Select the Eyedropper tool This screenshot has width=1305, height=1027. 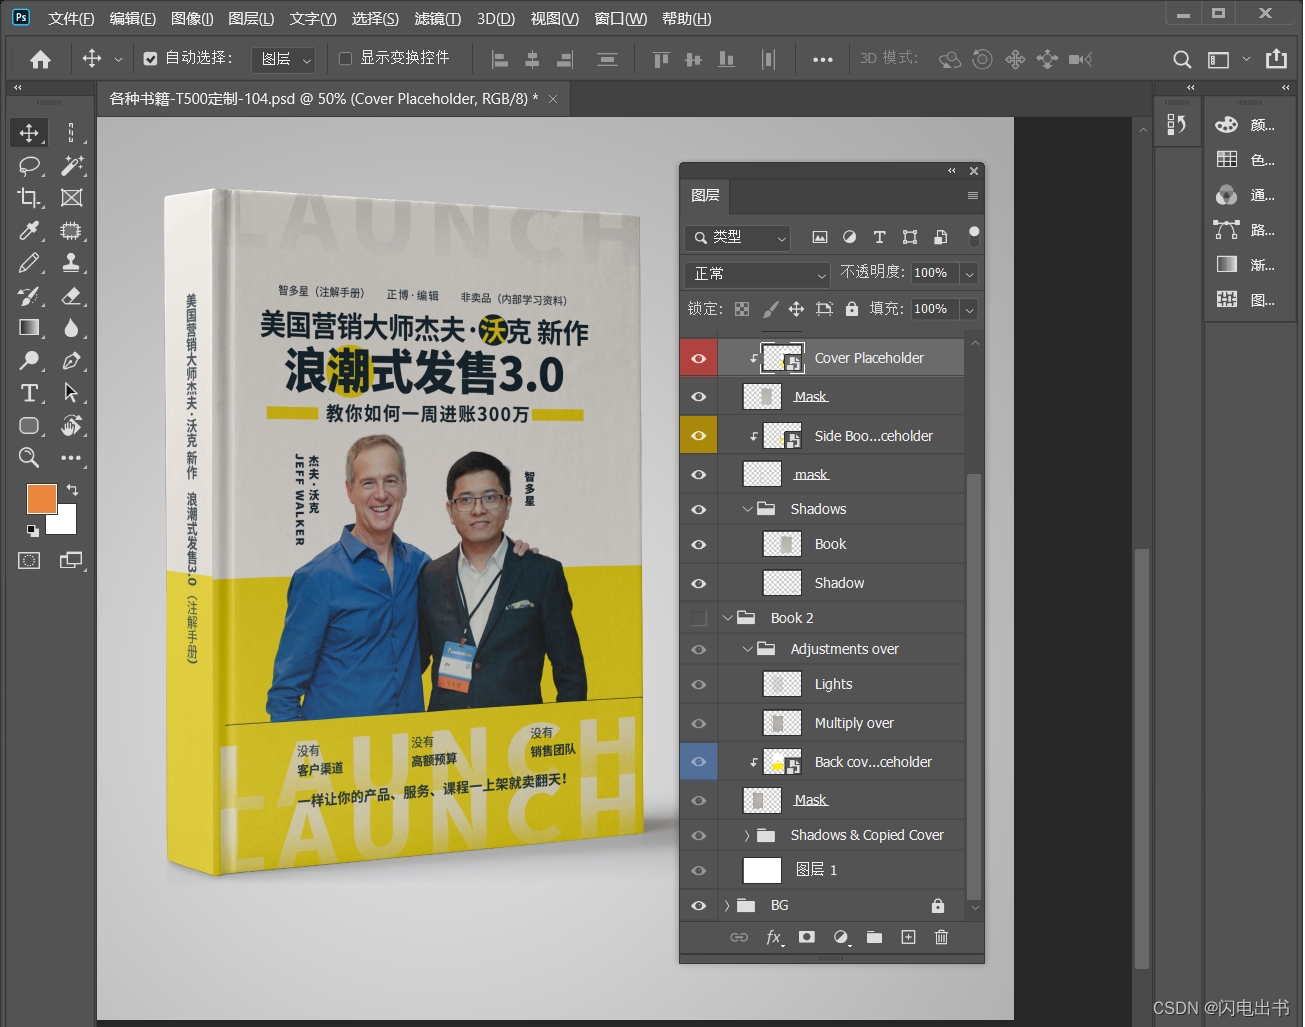tap(29, 231)
